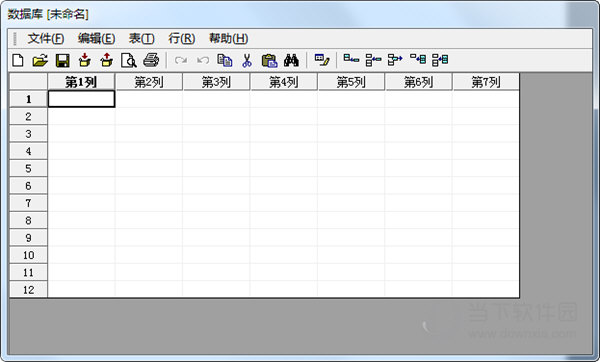This screenshot has height=362, width=600.
Task: Select column header 第7列
Action: [x=486, y=82]
